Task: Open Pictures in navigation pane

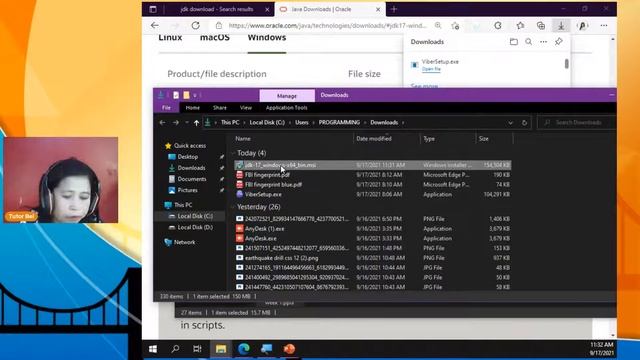Action: [x=188, y=190]
